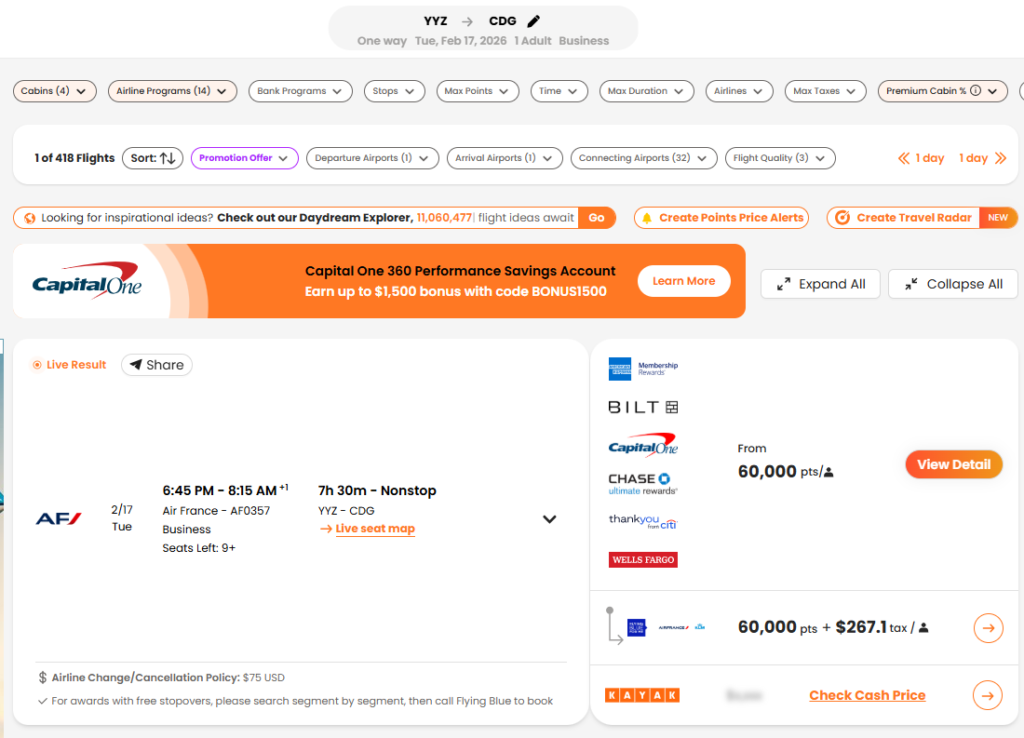Click the pencil icon to edit route
Viewport: 1024px width, 738px height.
coord(535,20)
